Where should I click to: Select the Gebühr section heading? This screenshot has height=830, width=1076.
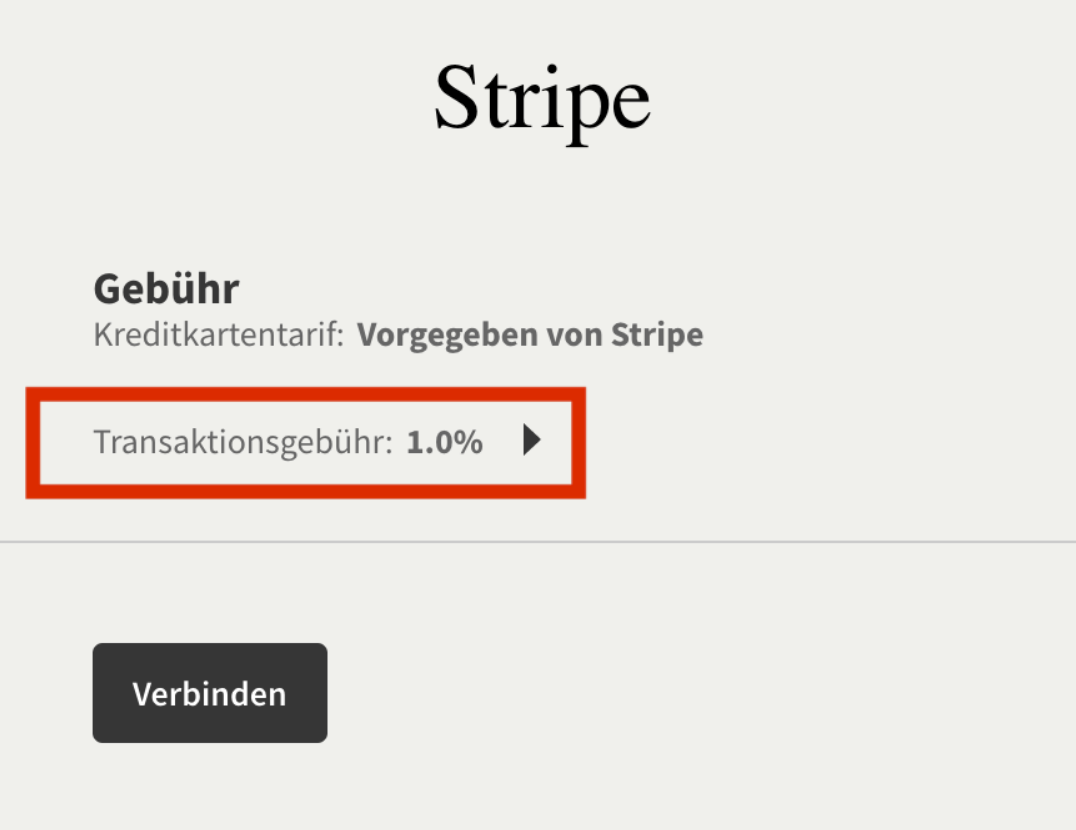pyautogui.click(x=165, y=288)
